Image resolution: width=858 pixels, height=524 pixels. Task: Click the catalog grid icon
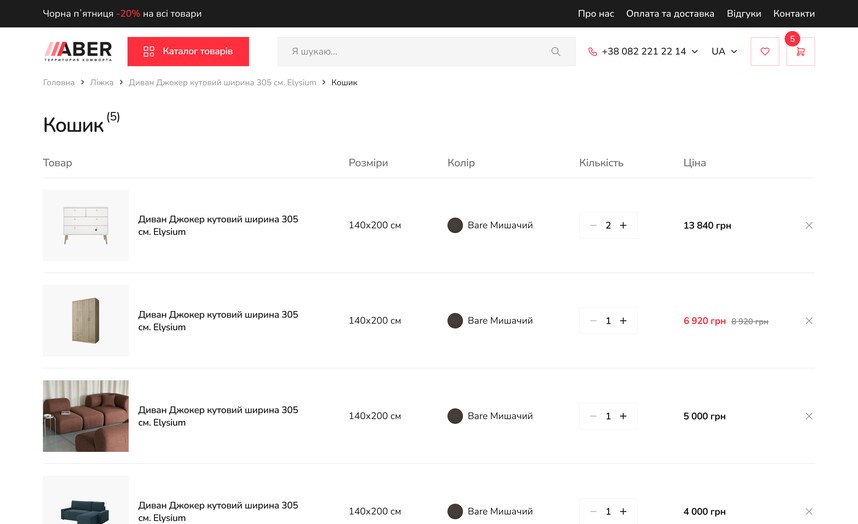click(x=149, y=51)
